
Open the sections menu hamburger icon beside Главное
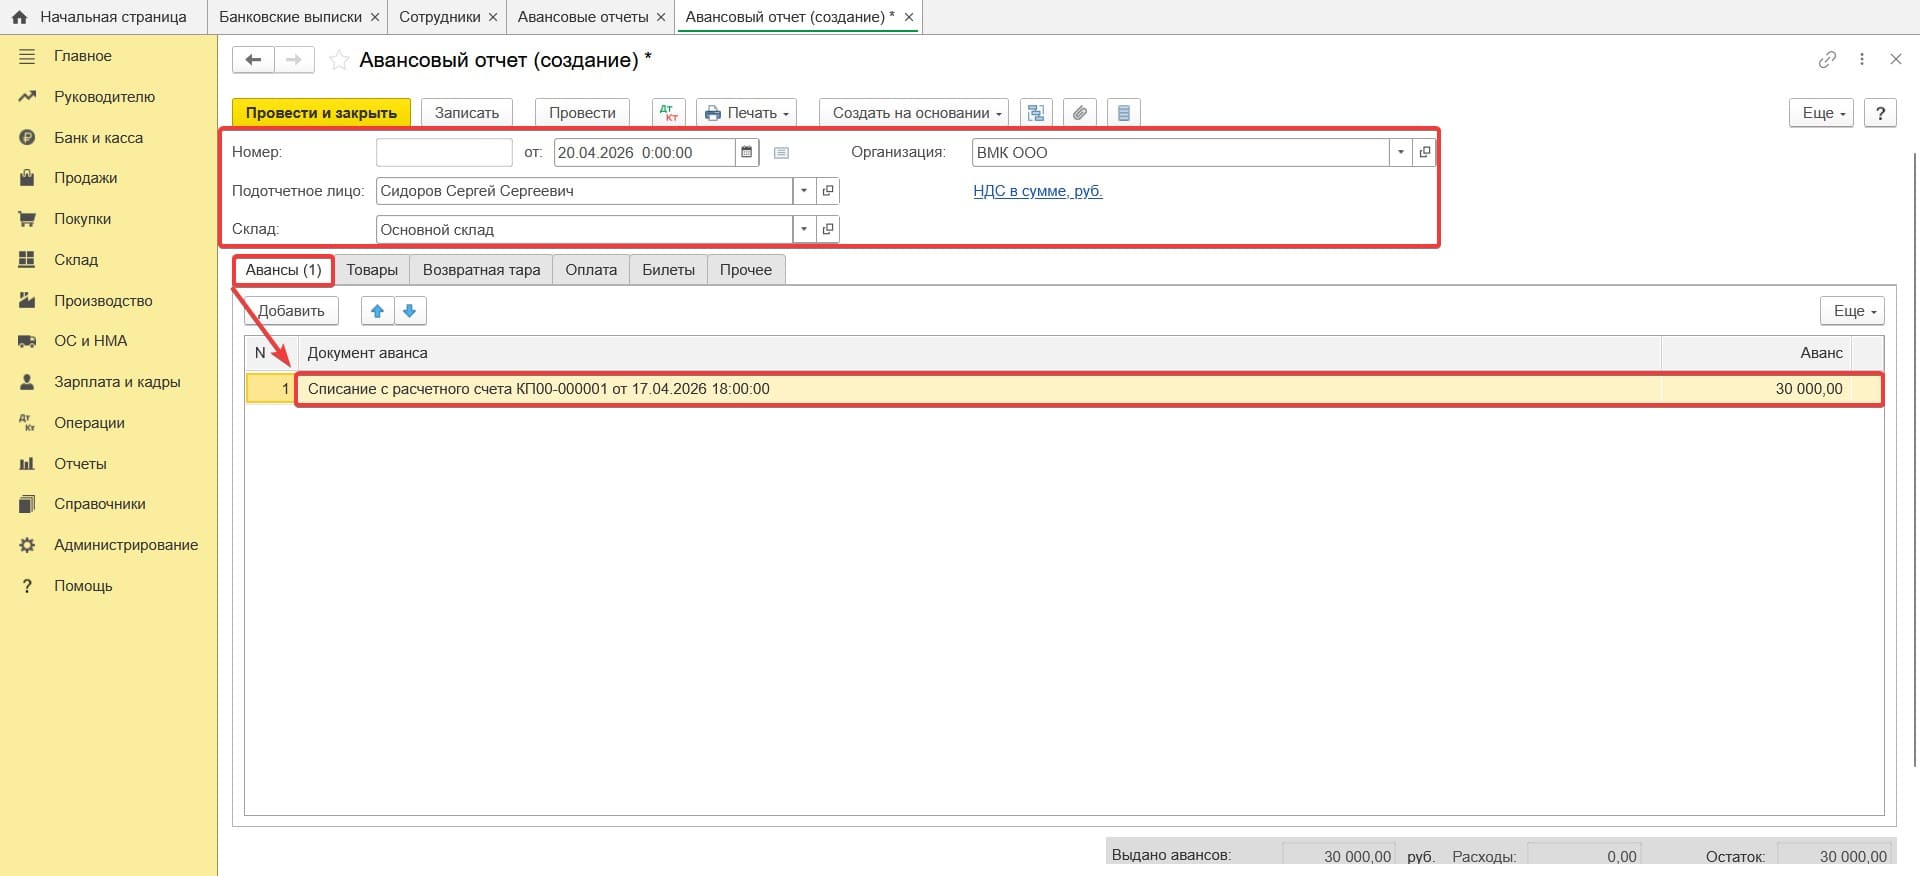pos(27,56)
